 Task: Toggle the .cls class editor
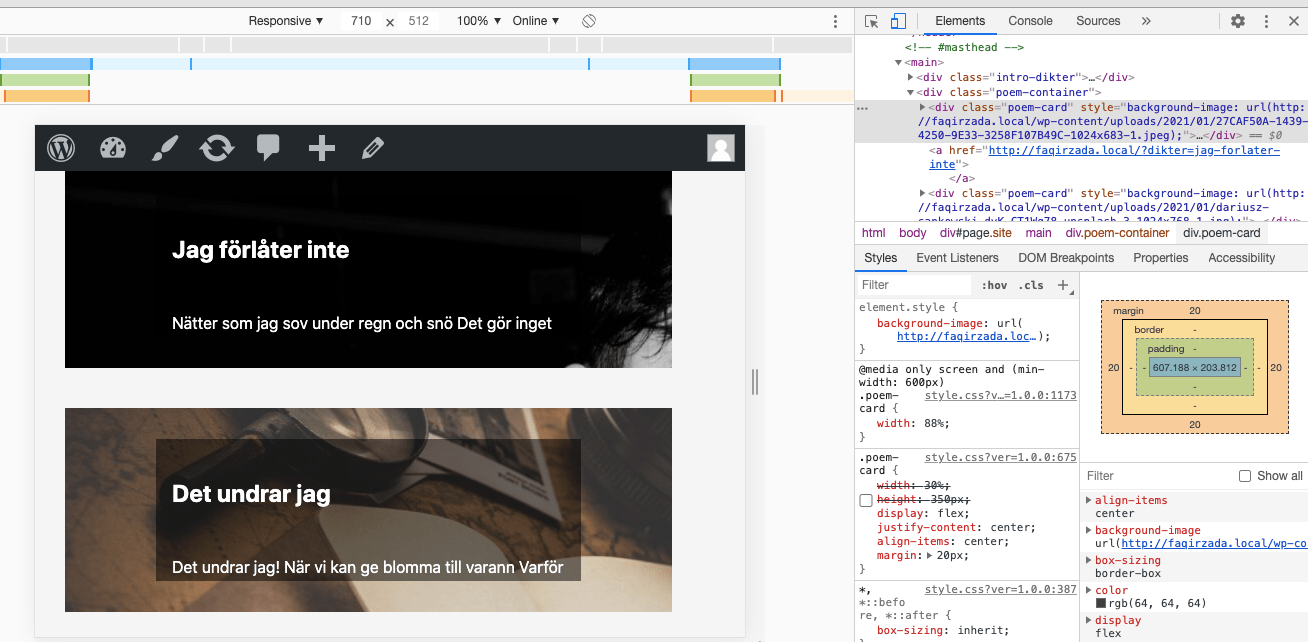1031,285
